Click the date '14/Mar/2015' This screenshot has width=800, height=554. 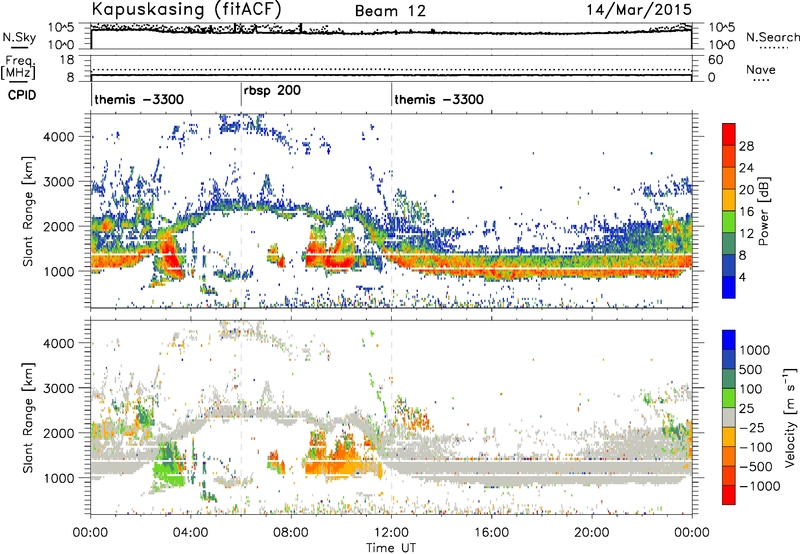[639, 10]
